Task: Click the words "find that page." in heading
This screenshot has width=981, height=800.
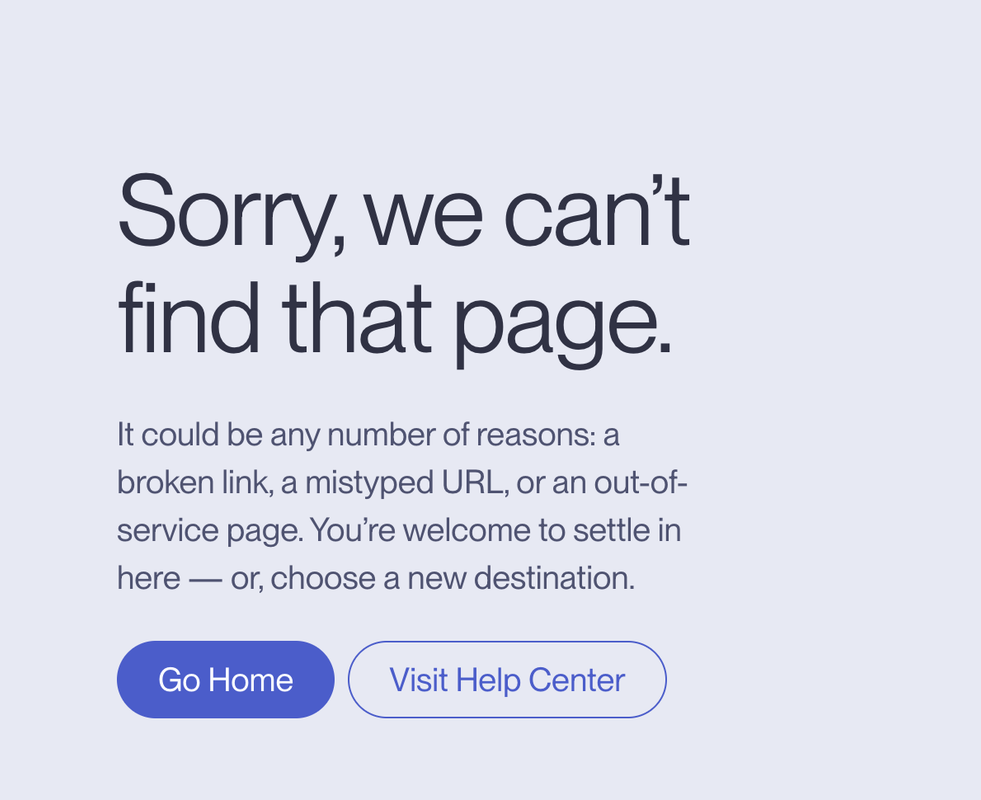Action: coord(395,322)
